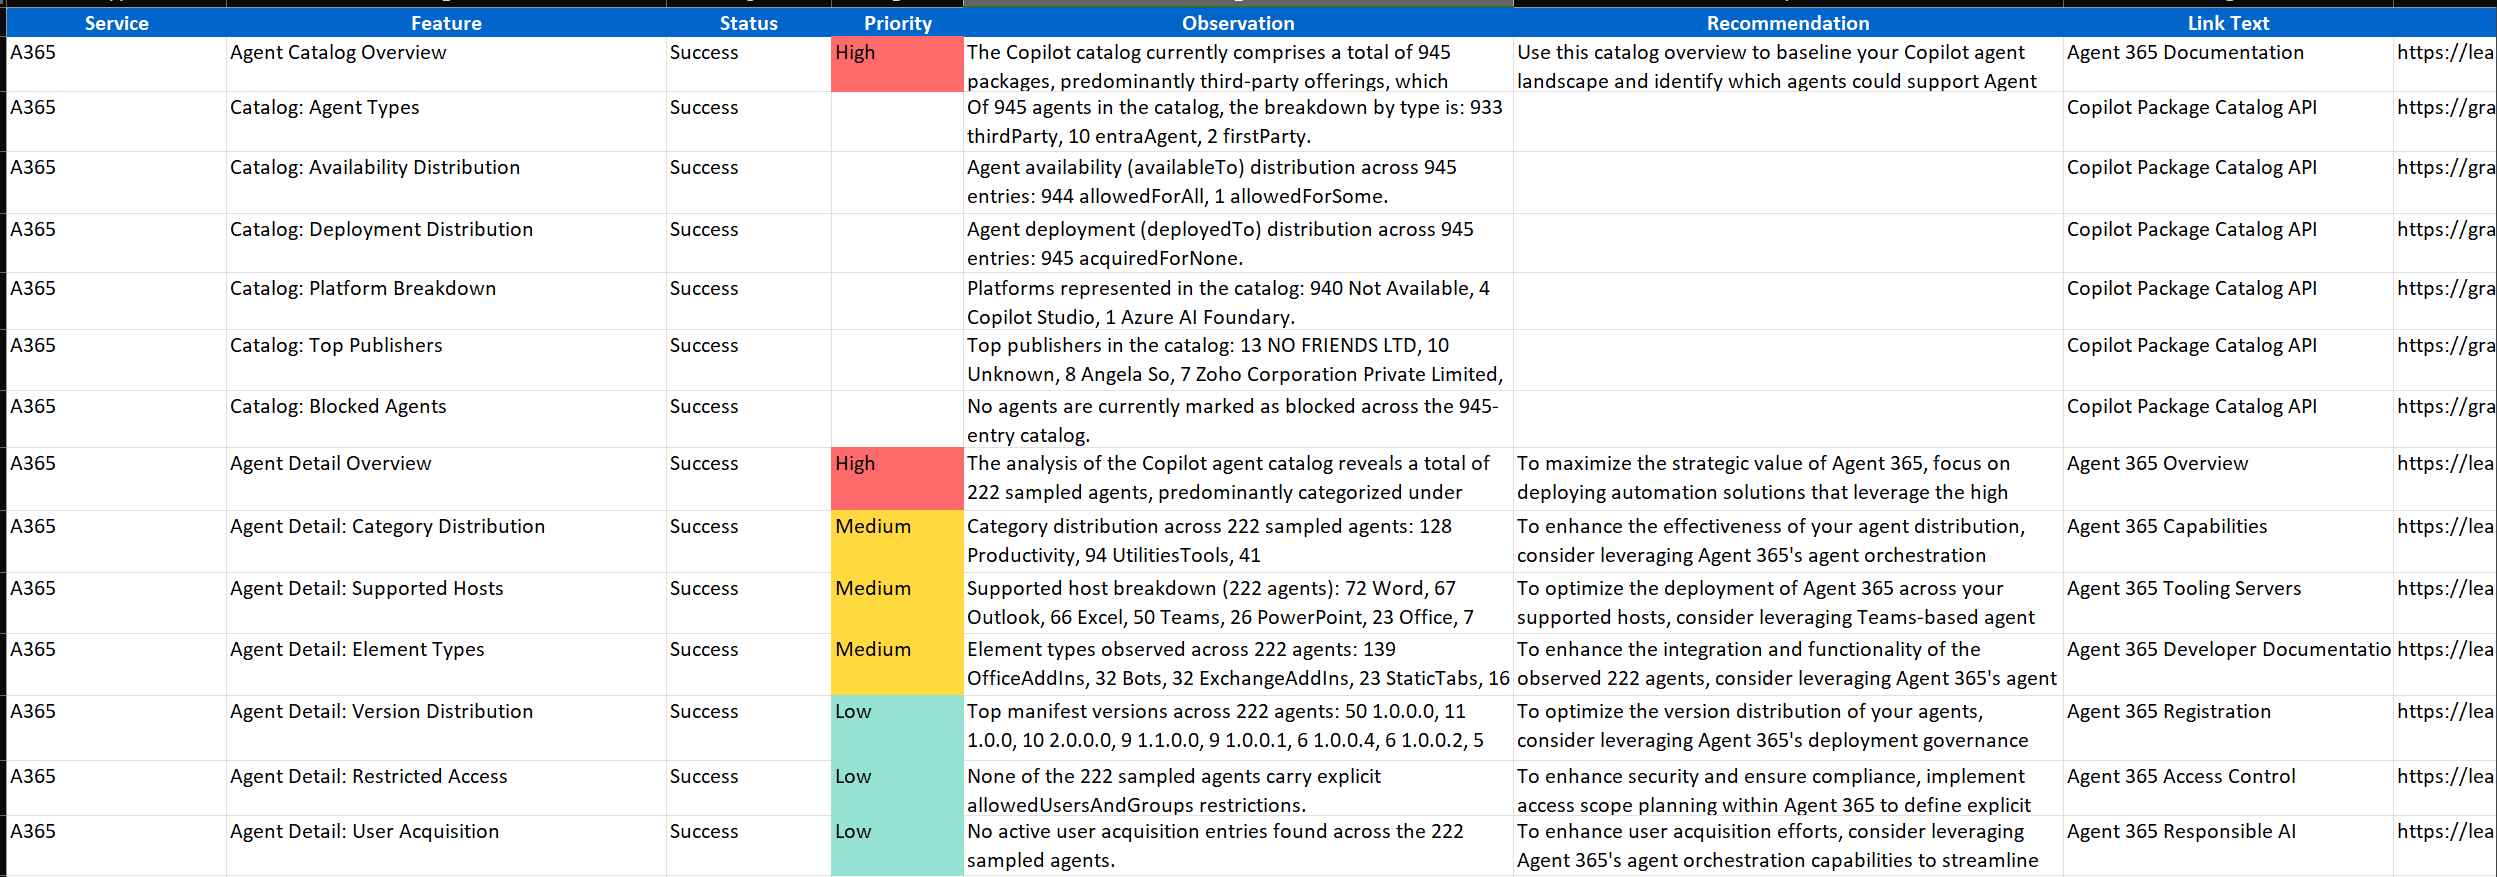Click Agent Detail: Supported Hosts cell

click(446, 603)
